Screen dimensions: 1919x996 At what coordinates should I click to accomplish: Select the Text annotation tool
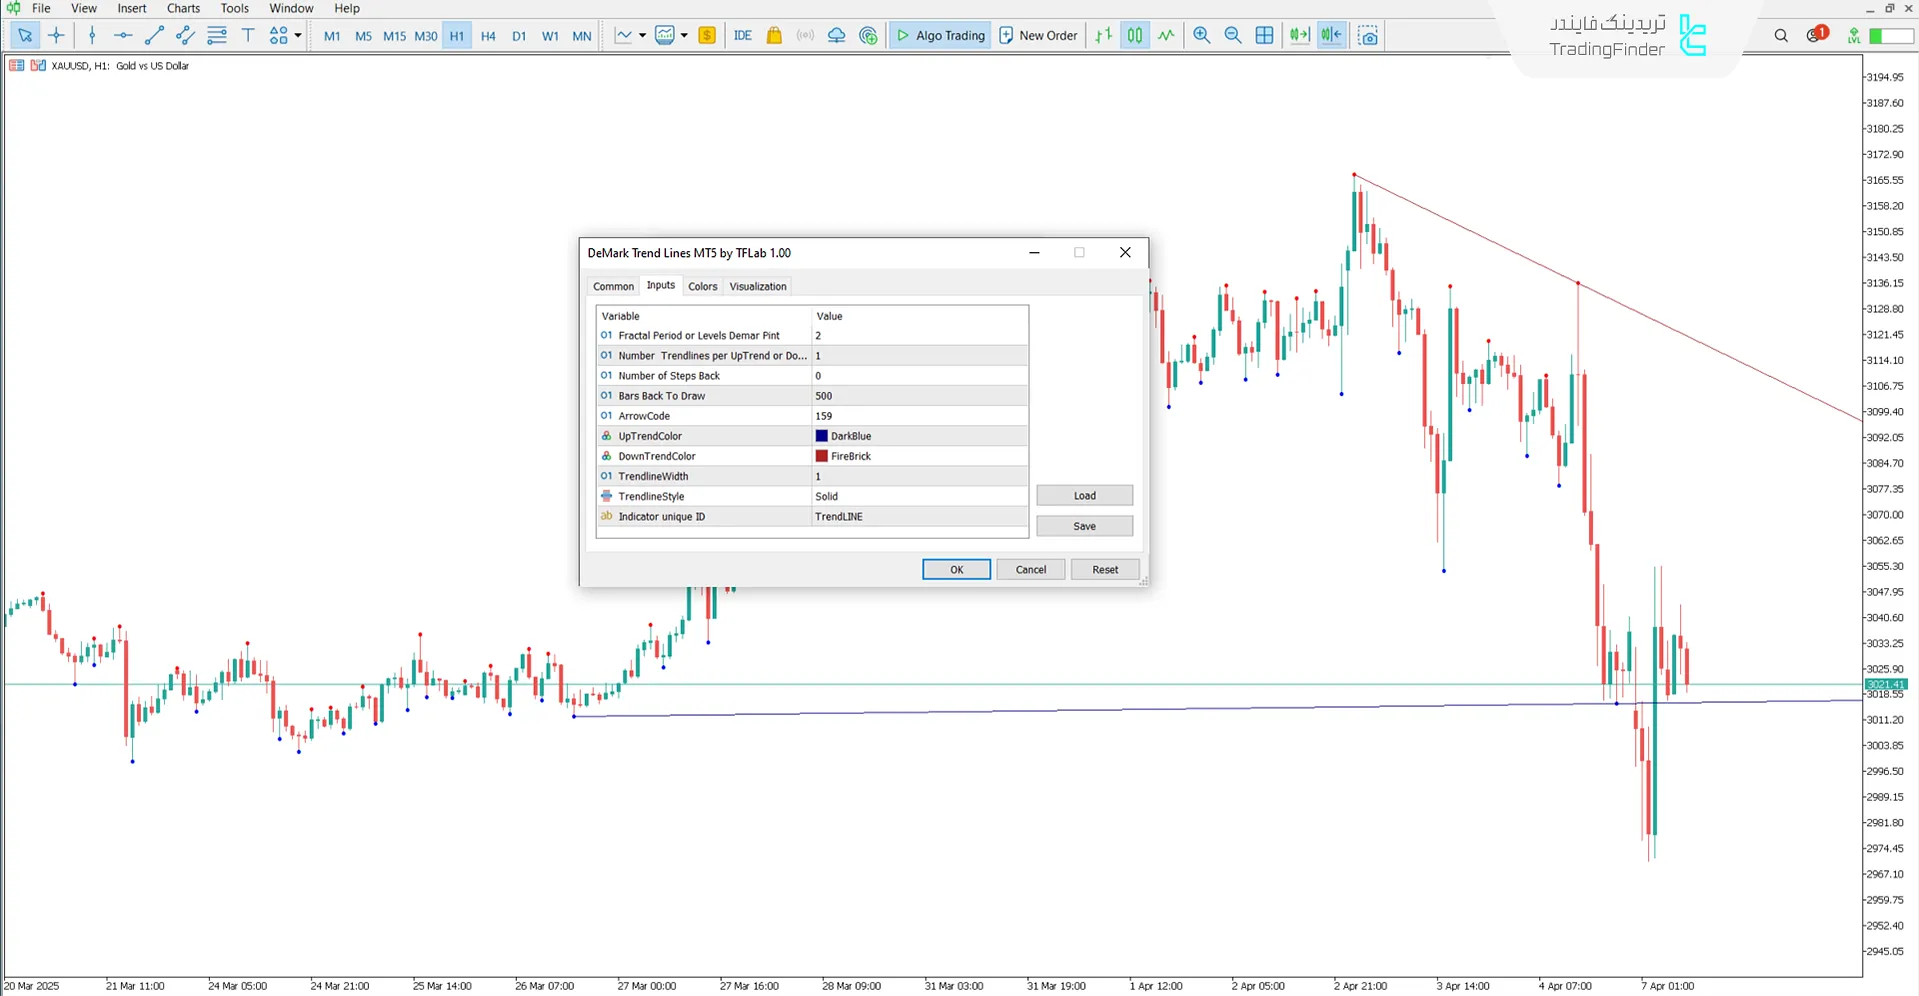click(x=248, y=35)
